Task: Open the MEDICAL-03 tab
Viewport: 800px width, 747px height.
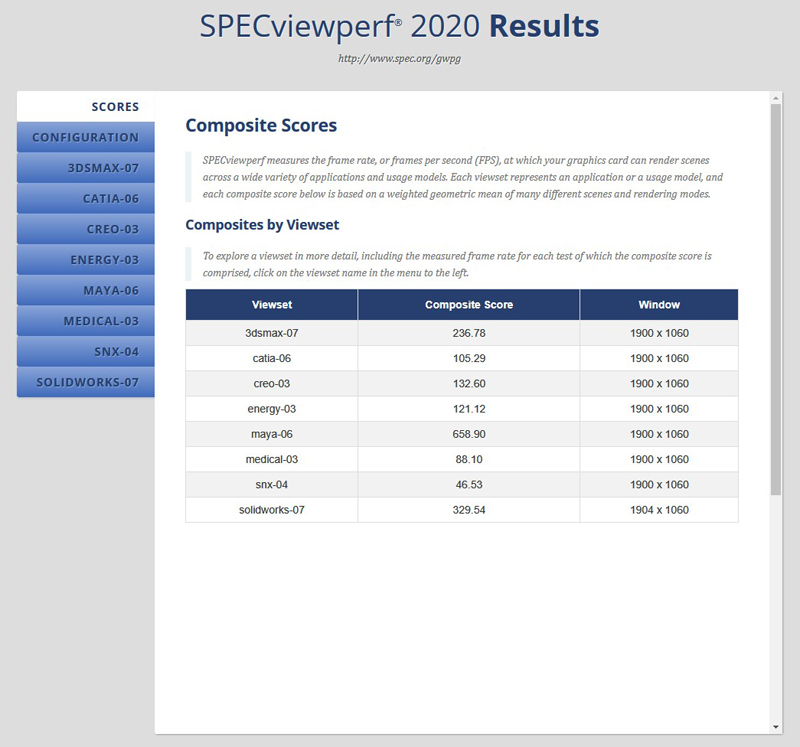Action: coord(86,321)
